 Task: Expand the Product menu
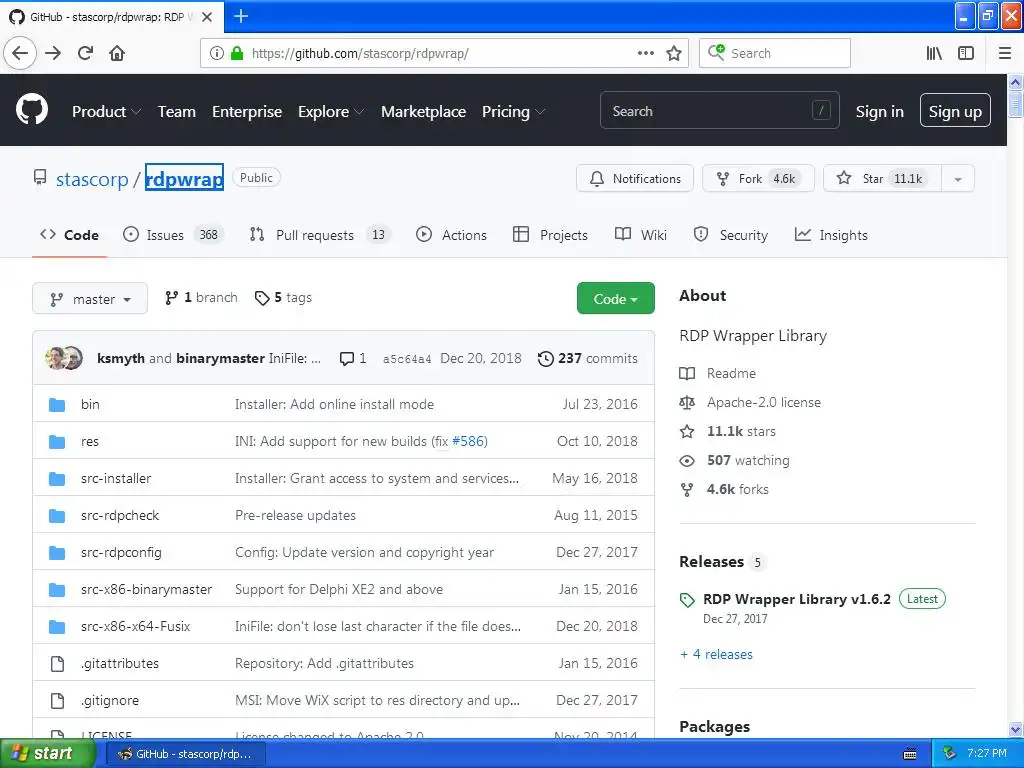(106, 112)
